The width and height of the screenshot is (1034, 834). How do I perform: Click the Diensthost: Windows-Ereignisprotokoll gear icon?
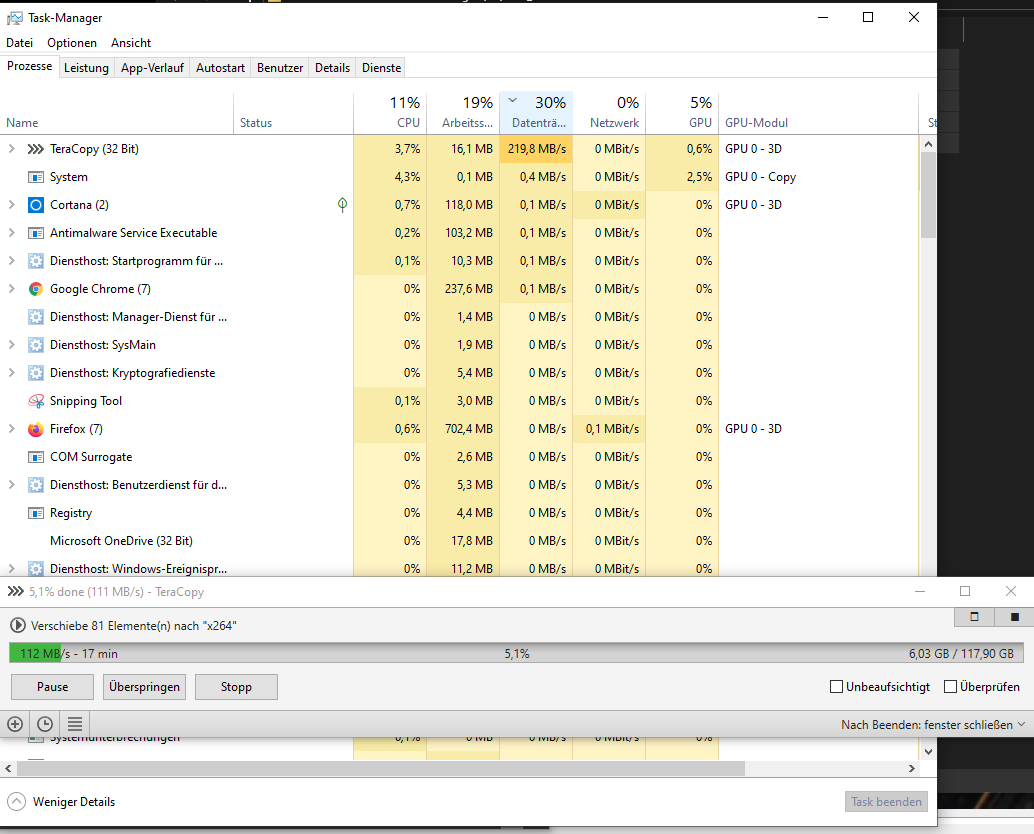(36, 568)
